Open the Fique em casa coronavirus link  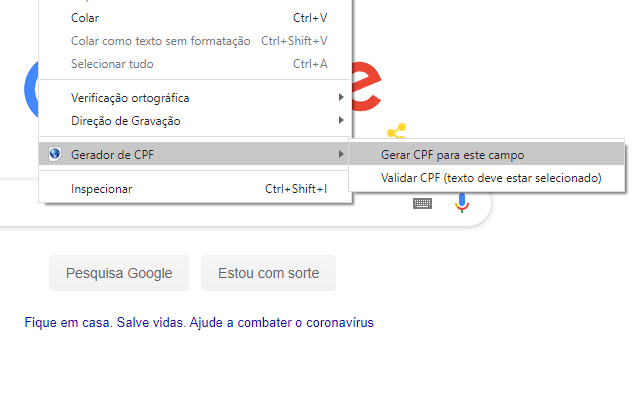pos(199,323)
